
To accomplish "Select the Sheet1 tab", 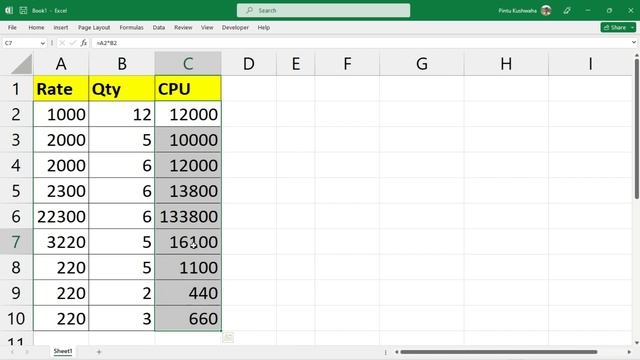I will (x=63, y=351).
